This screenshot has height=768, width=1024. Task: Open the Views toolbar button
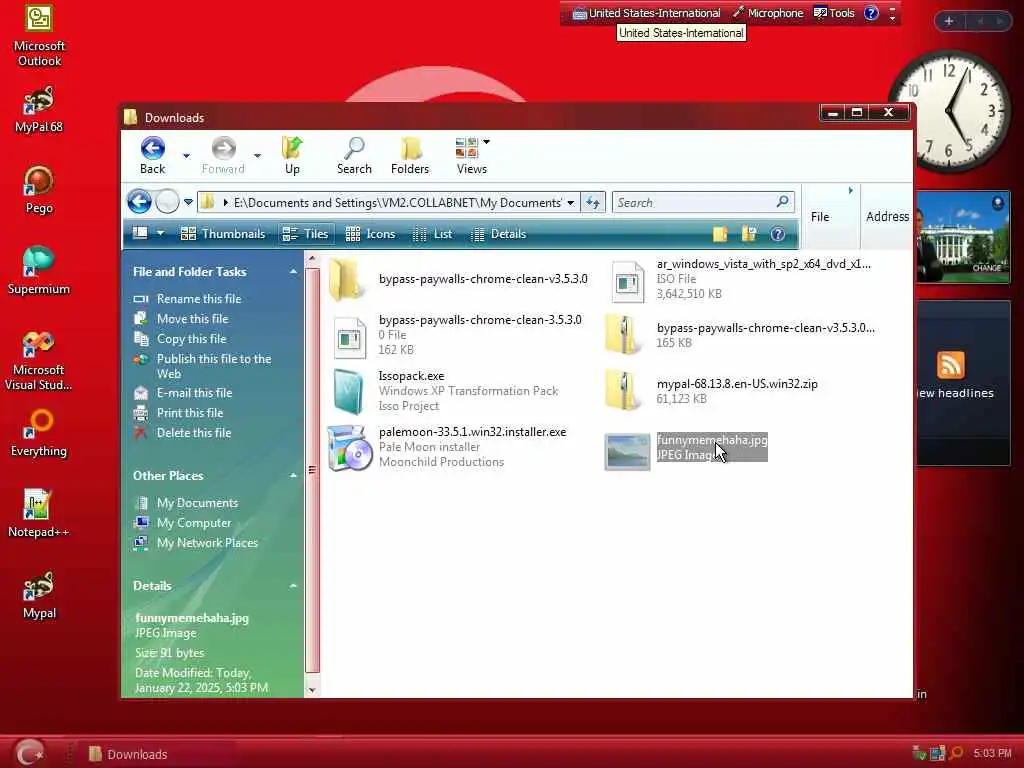coord(471,155)
